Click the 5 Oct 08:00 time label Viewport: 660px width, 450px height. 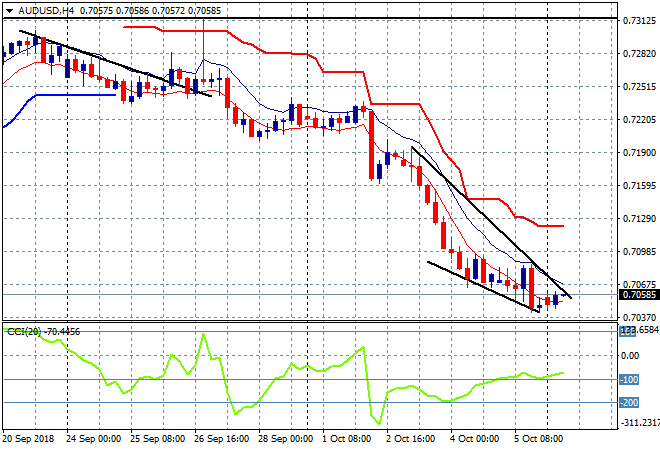click(538, 439)
